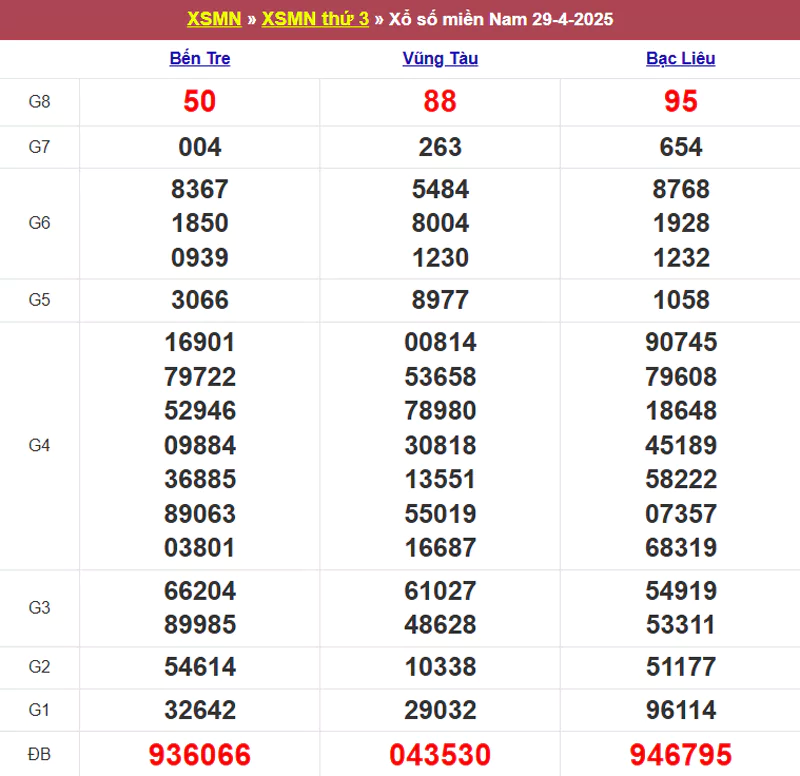Click G4 number 79722

(200, 377)
